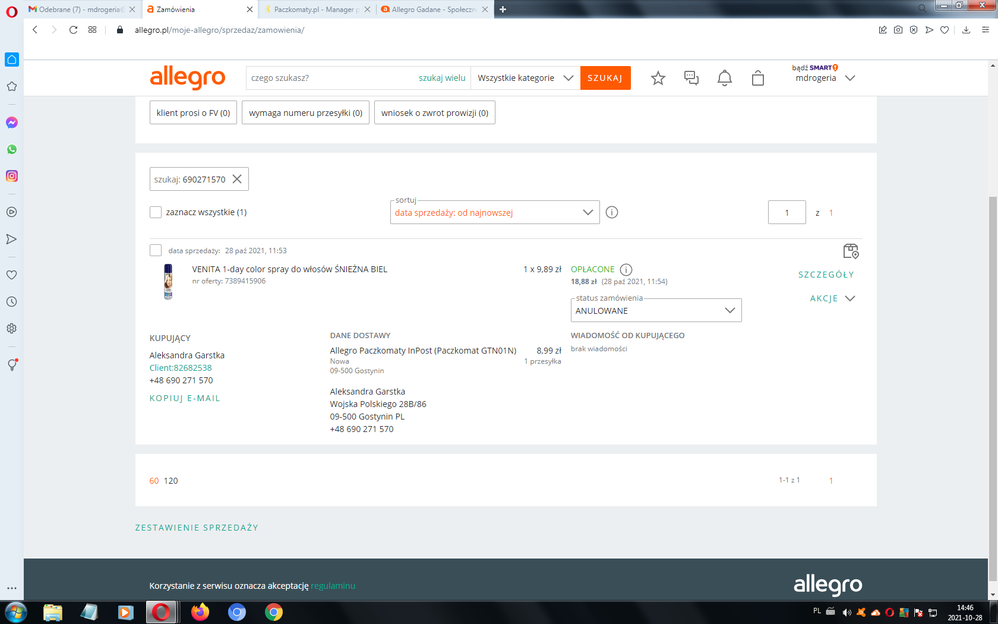The width and height of the screenshot is (998, 624).
Task: Click the 'czego szukasz?' search field
Action: [x=331, y=78]
